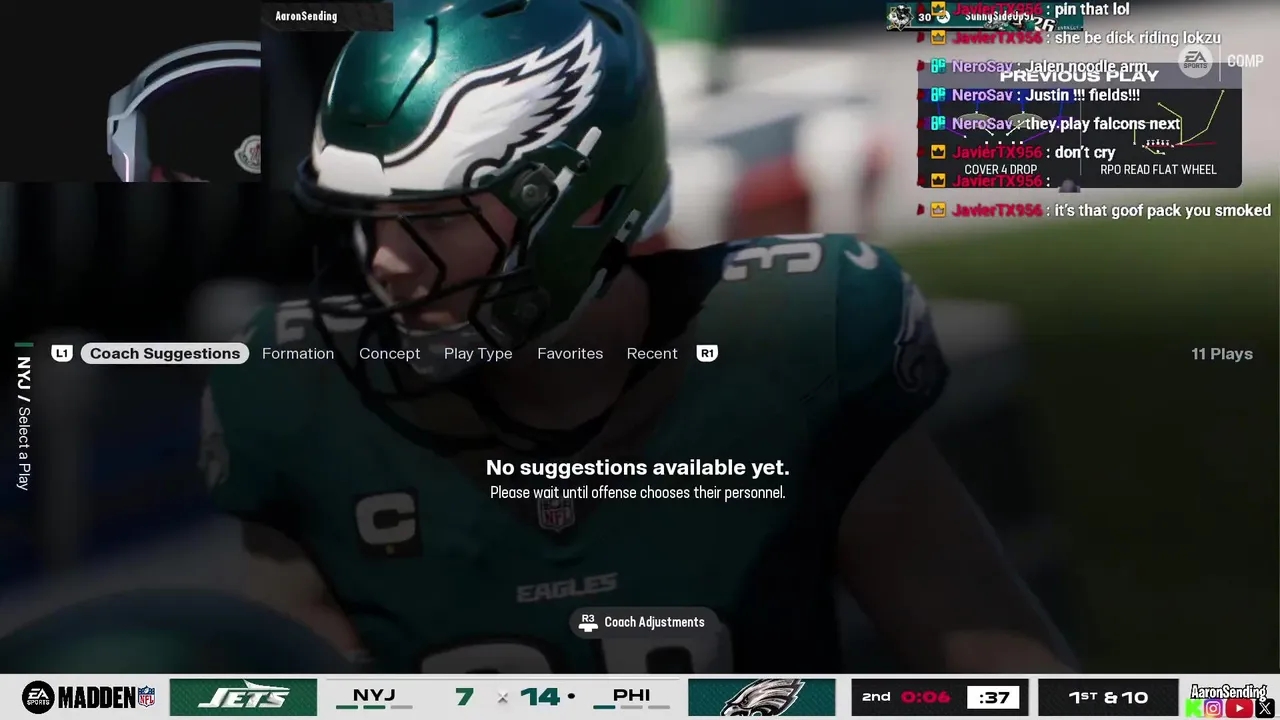Switch to the Formation tab
Viewport: 1280px width, 720px height.
click(298, 353)
